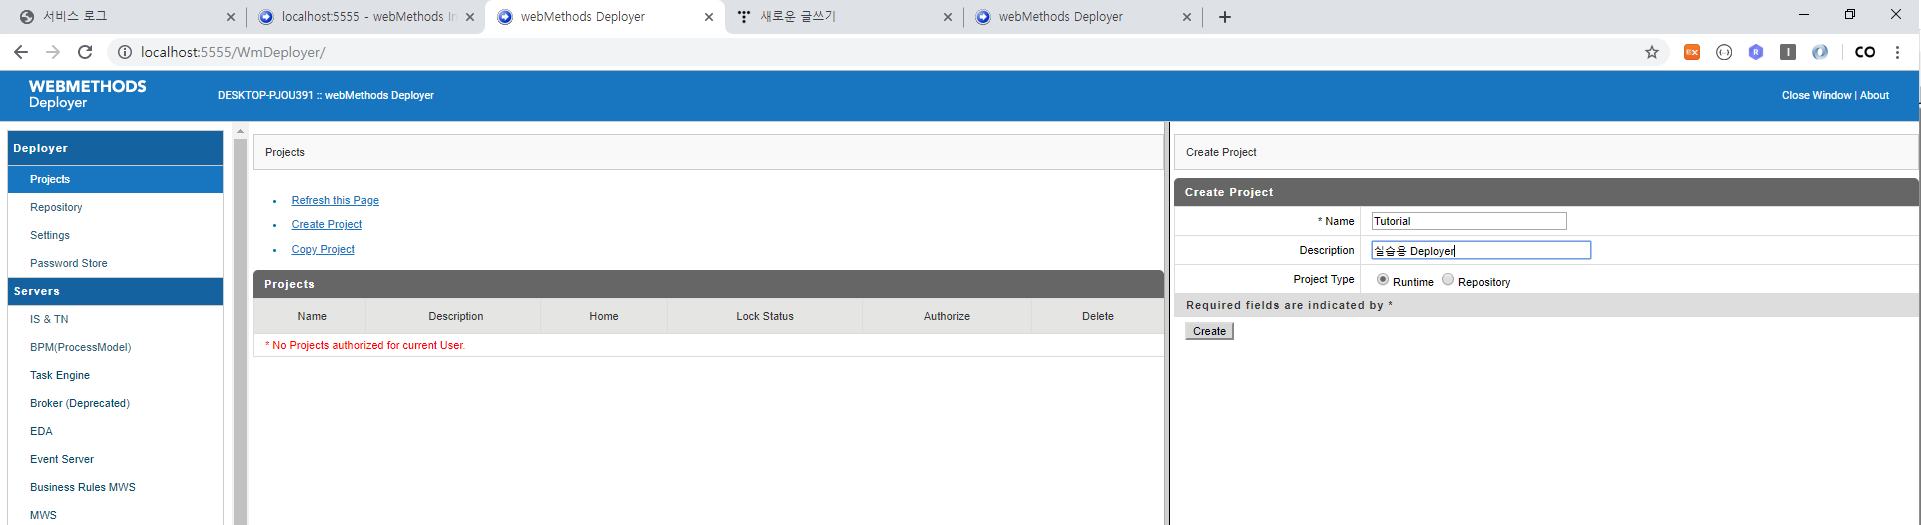Screen dimensions: 1921x525
Task: Click the No Projects authorized message
Action: pos(365,345)
